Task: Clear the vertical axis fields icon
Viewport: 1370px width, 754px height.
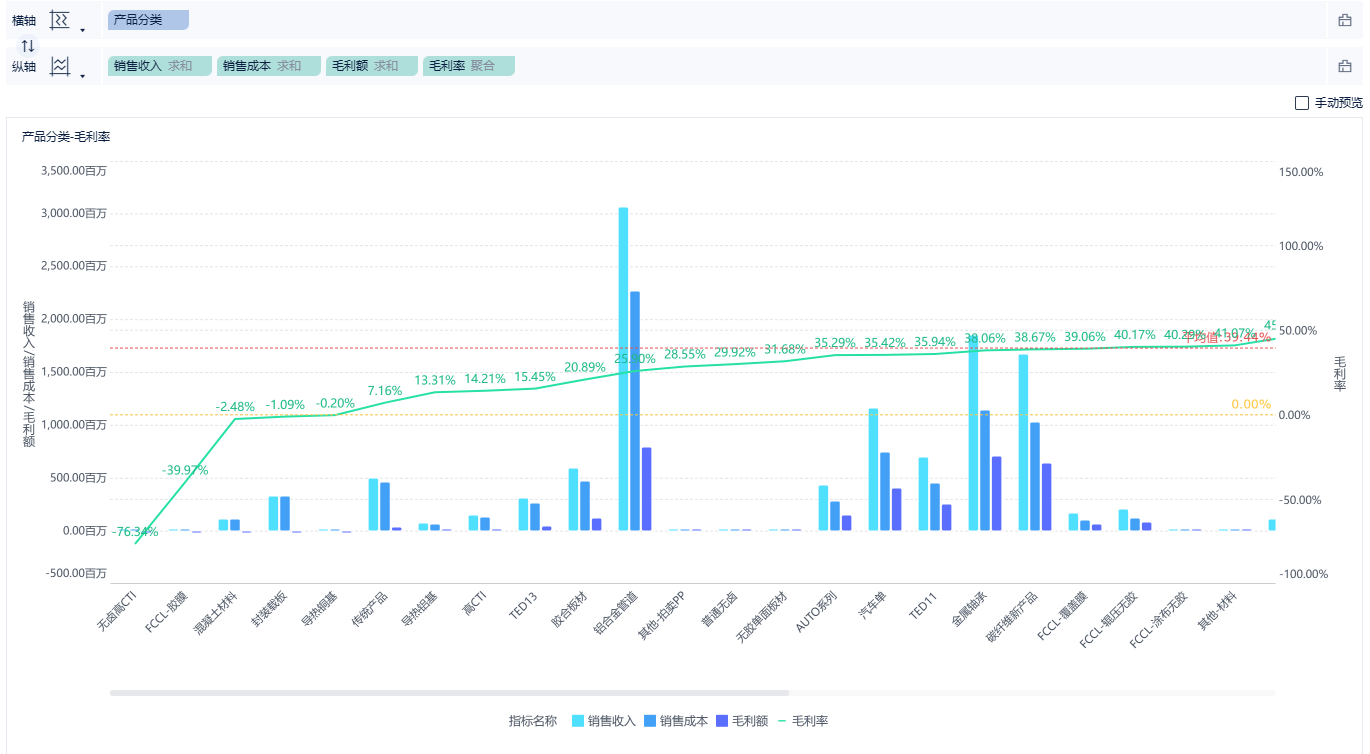Action: (1345, 66)
